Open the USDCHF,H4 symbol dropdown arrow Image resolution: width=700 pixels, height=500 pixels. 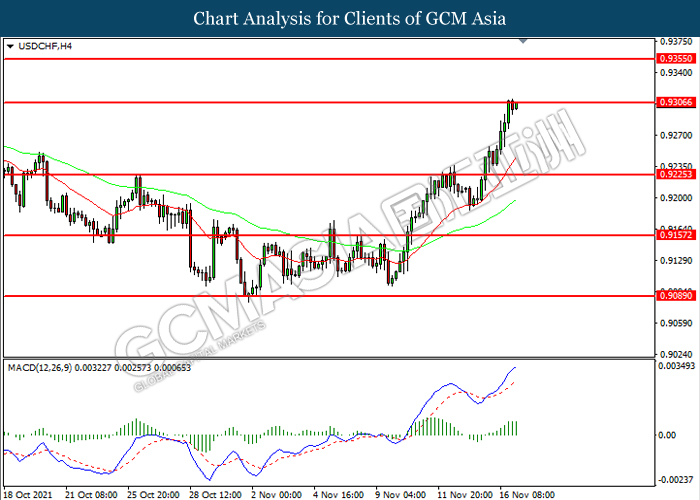pos(10,46)
